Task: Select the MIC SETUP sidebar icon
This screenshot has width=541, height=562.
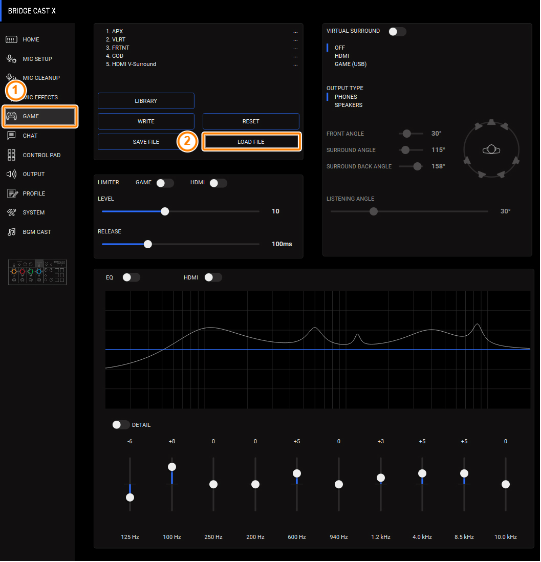Action: pyautogui.click(x=11, y=59)
